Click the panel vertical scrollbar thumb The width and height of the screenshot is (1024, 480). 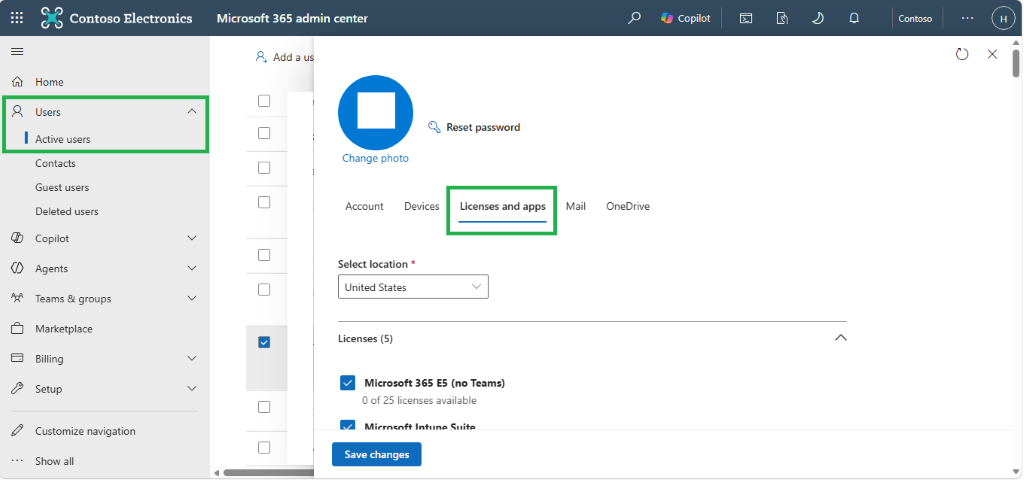[x=1016, y=62]
